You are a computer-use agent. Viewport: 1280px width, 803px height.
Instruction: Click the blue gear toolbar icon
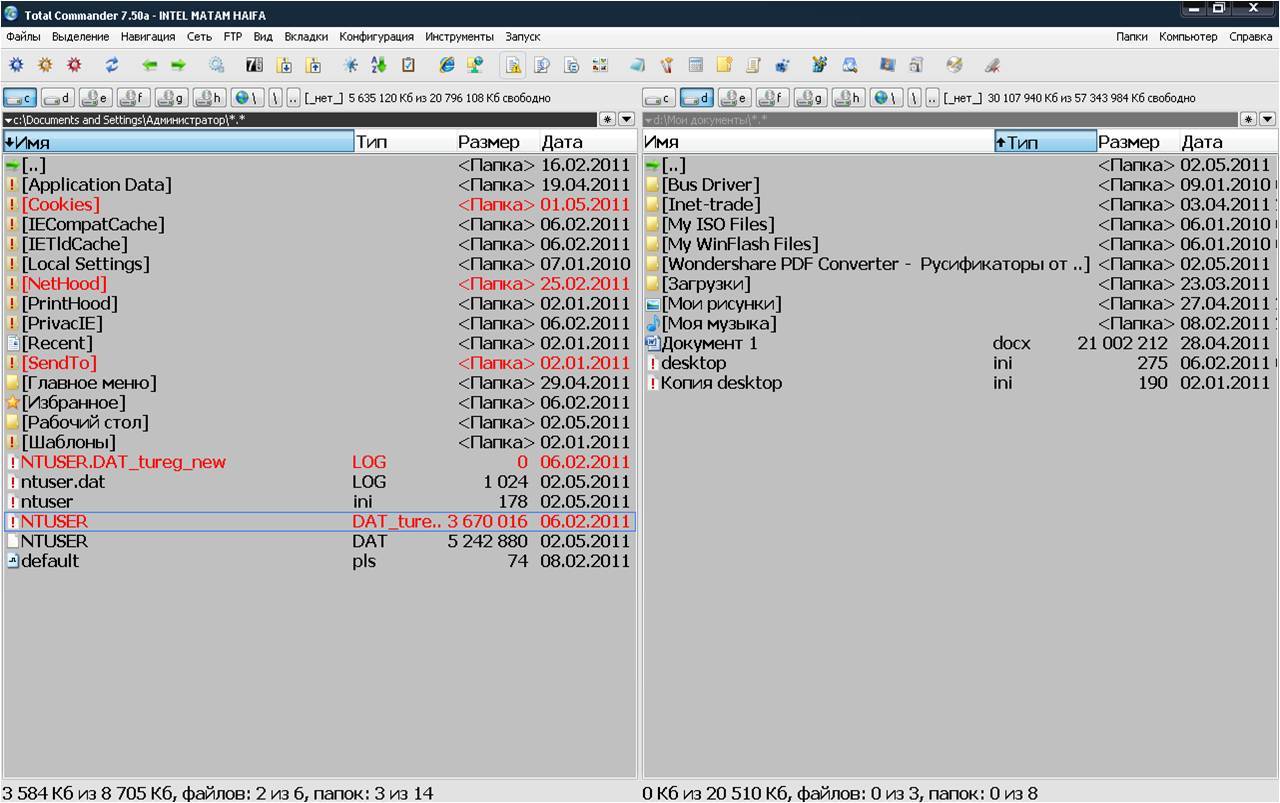[16, 65]
